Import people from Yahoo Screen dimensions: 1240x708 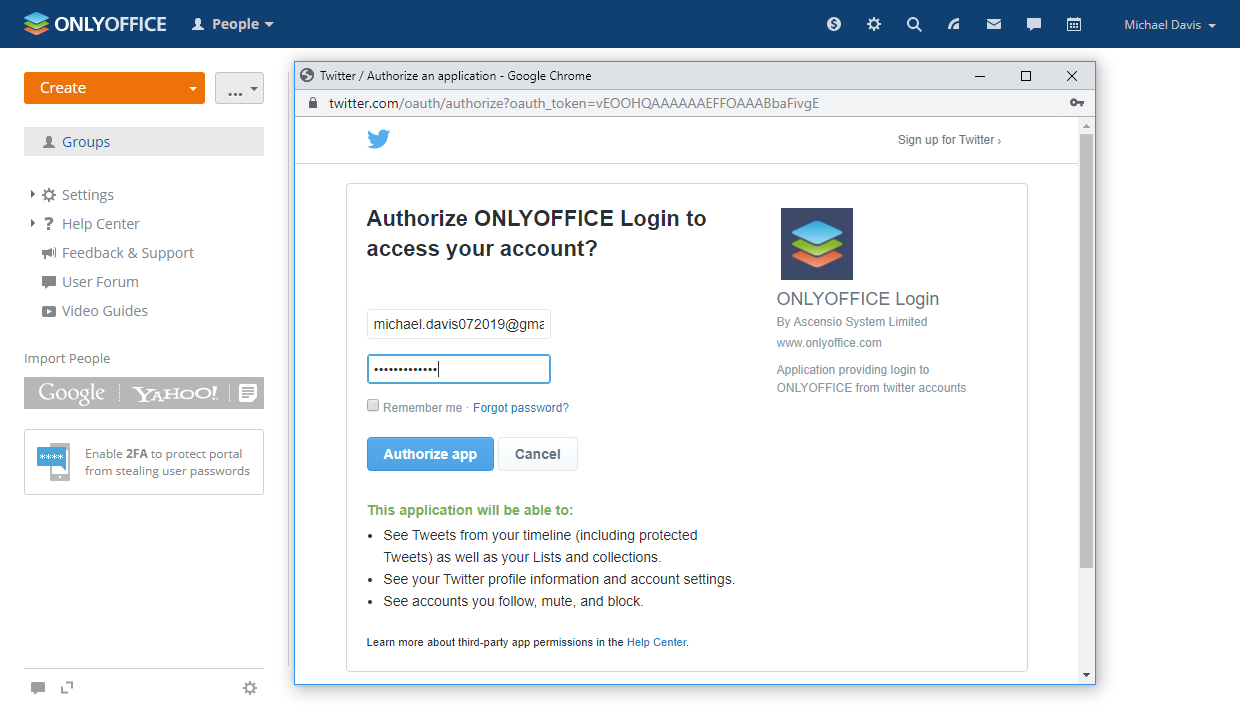tap(176, 393)
